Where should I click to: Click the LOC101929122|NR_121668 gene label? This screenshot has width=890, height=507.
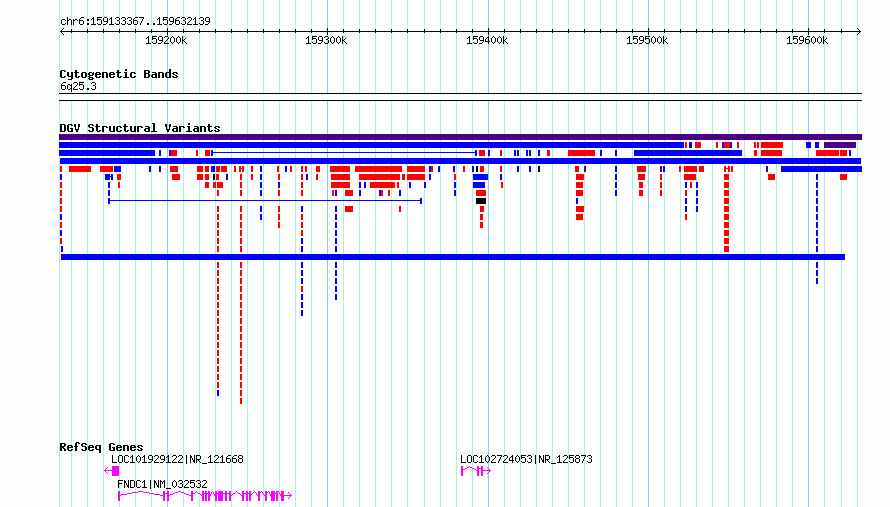[177, 459]
